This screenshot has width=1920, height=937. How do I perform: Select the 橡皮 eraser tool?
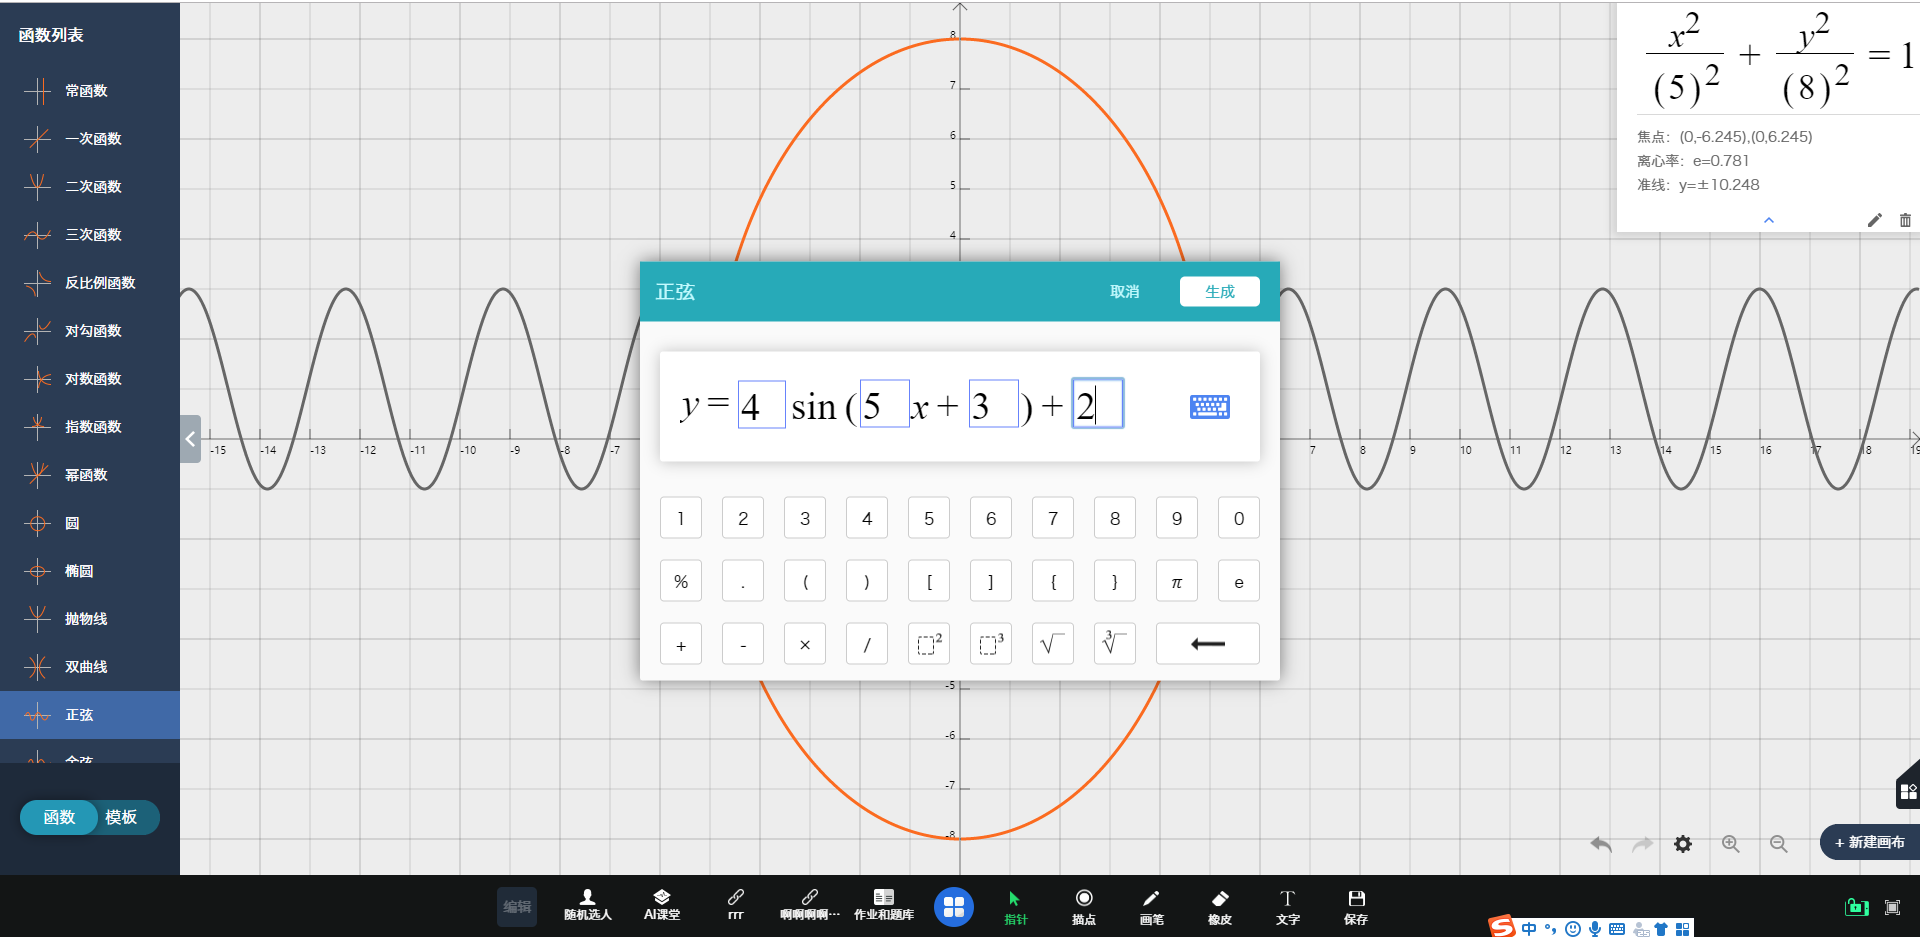click(x=1220, y=907)
